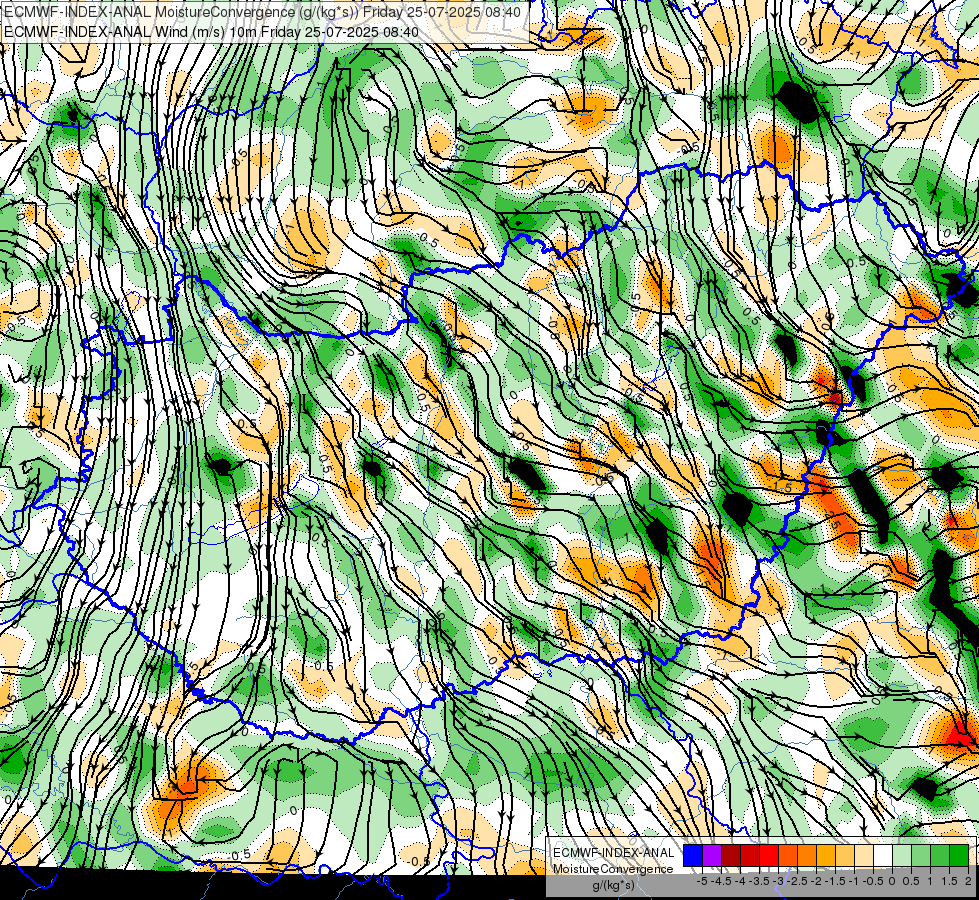Screen dimensions: 979x900
Task: Pick the orange-red swatch between -3 and -2.5
Action: click(x=788, y=856)
